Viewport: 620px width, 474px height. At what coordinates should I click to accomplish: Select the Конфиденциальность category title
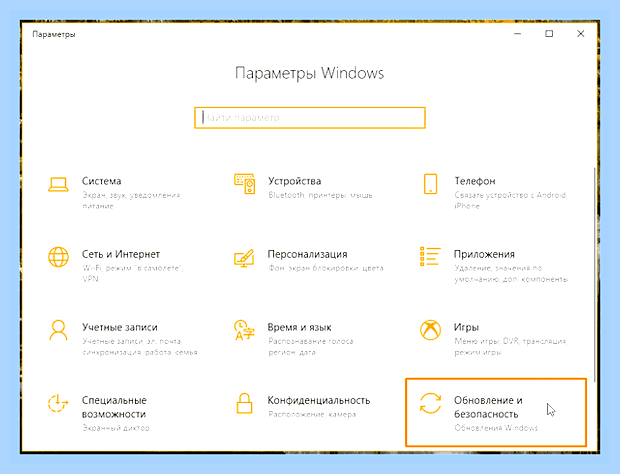[319, 400]
